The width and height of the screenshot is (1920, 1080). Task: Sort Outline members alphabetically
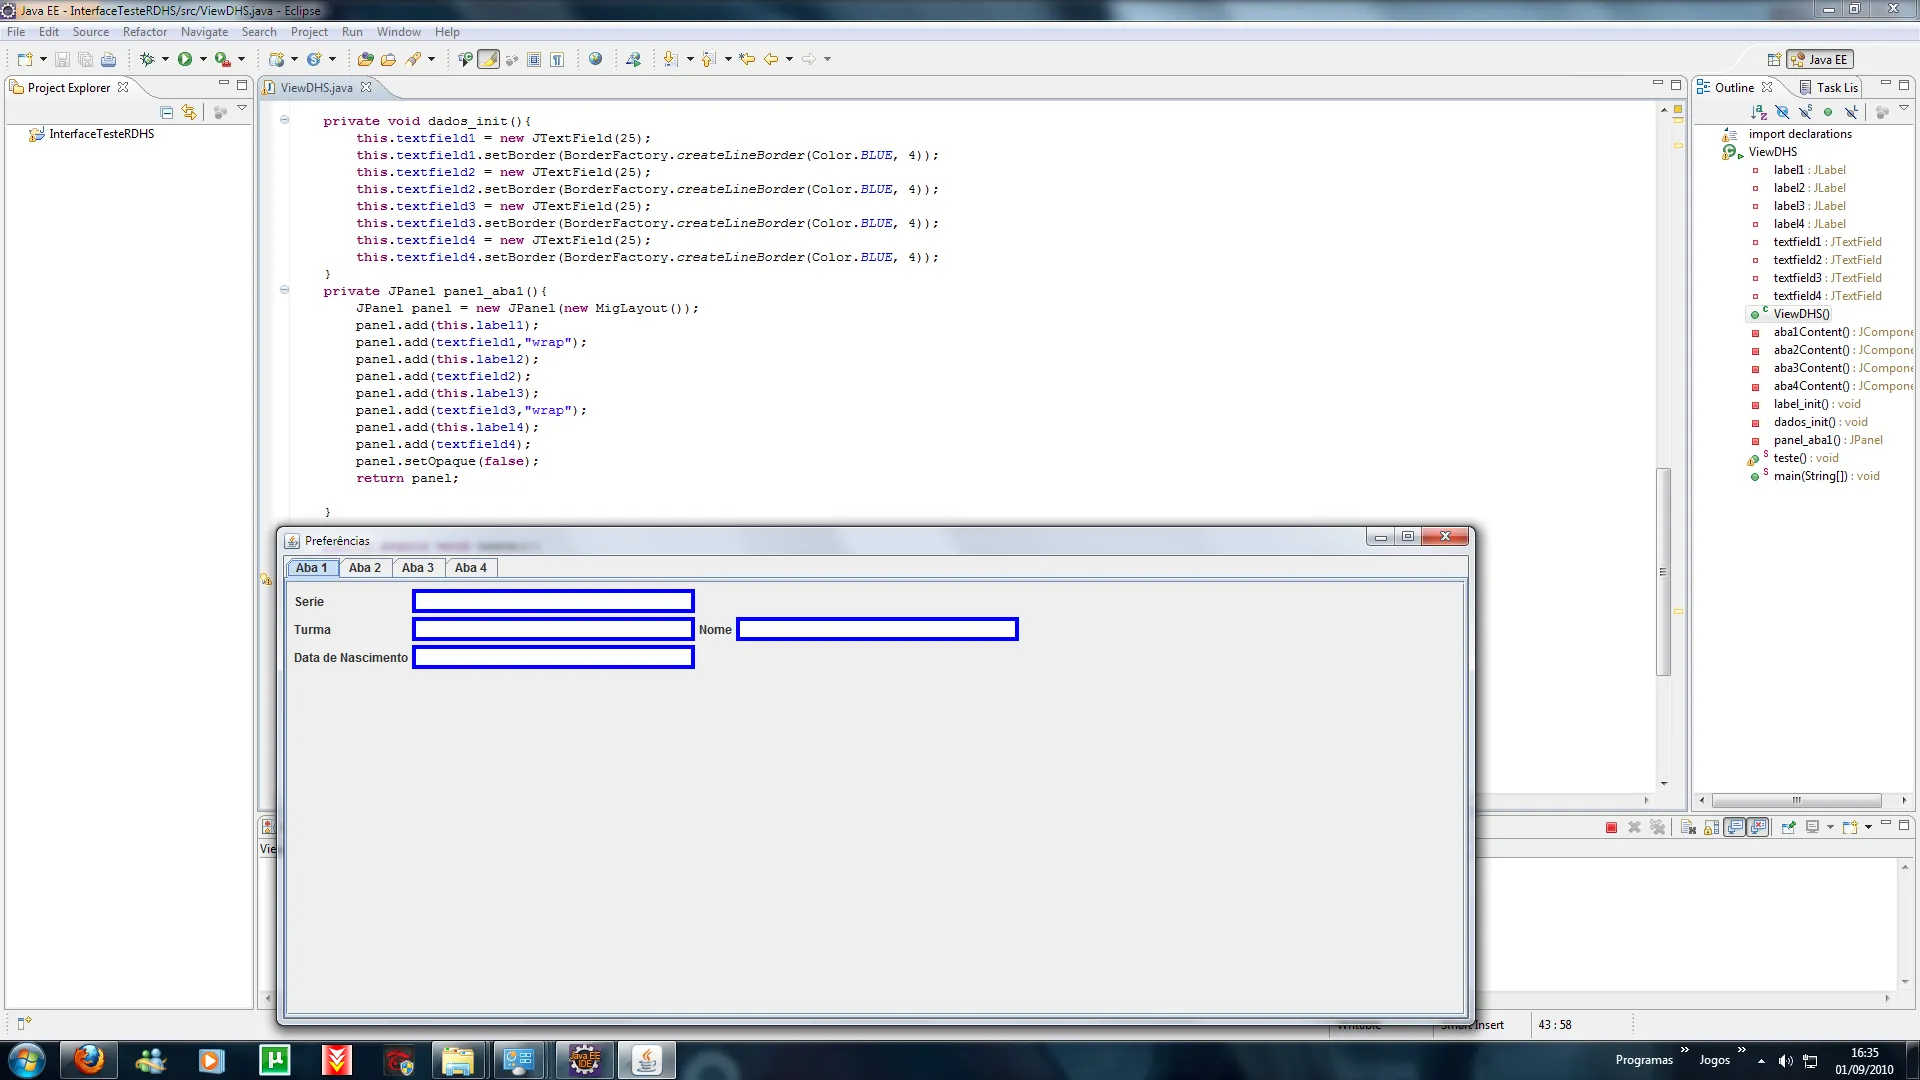click(1758, 112)
